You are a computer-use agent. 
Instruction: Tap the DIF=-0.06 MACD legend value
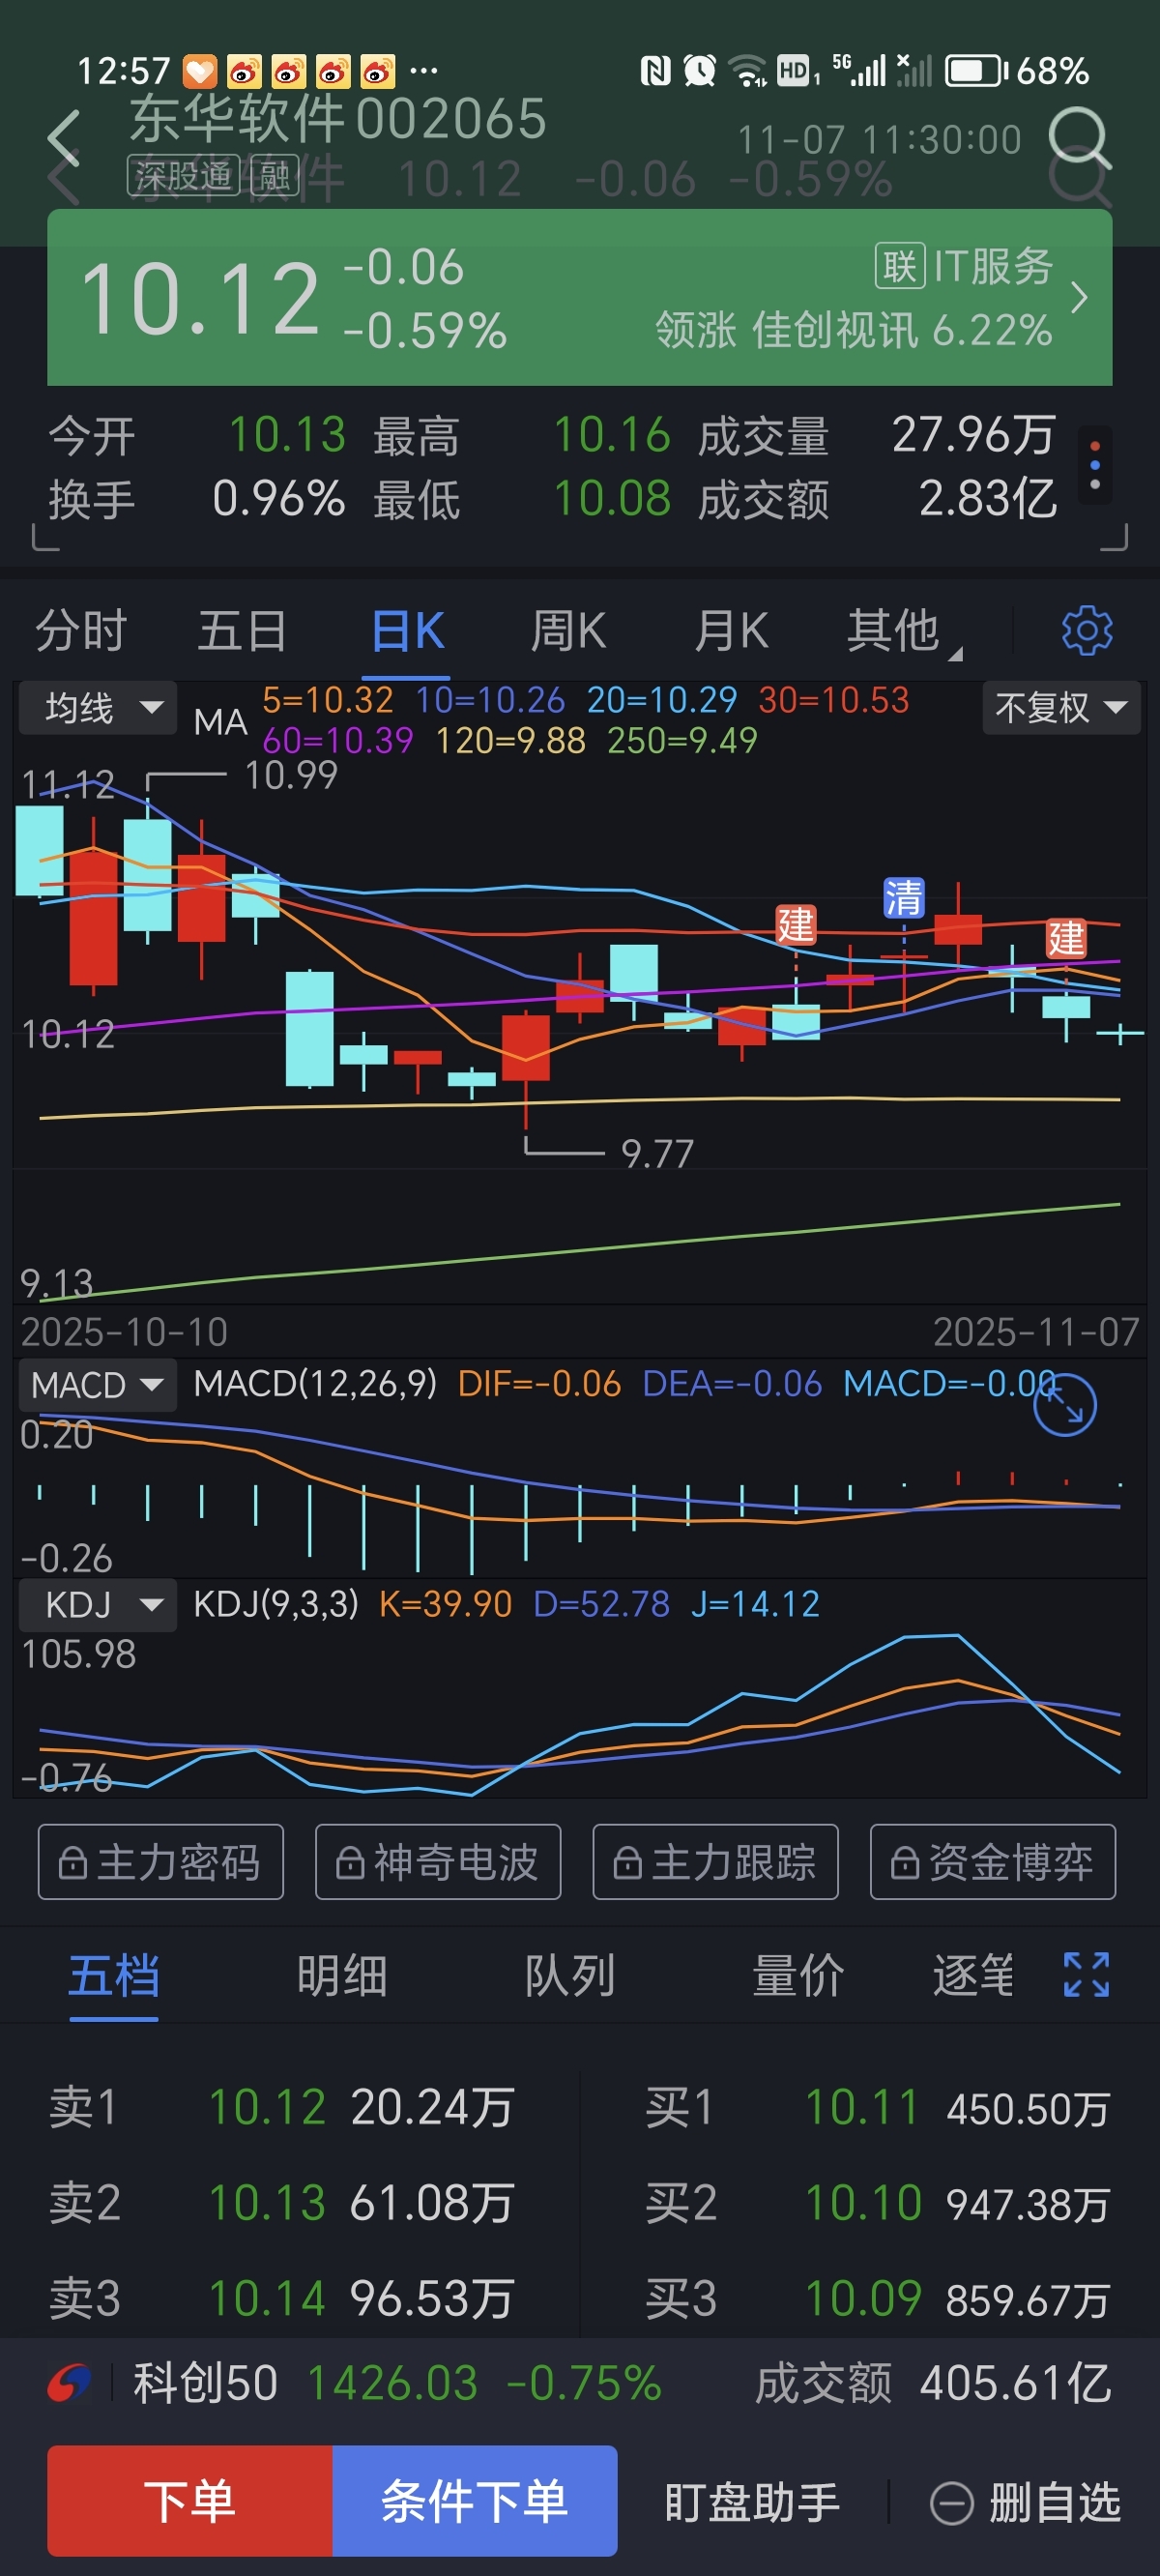[539, 1384]
